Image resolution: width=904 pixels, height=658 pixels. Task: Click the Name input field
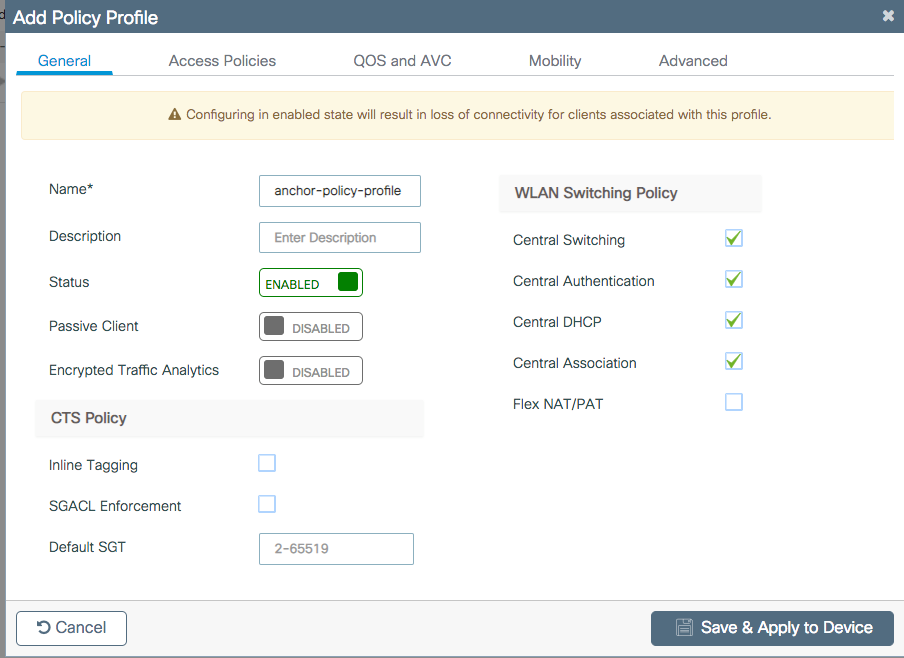point(340,191)
